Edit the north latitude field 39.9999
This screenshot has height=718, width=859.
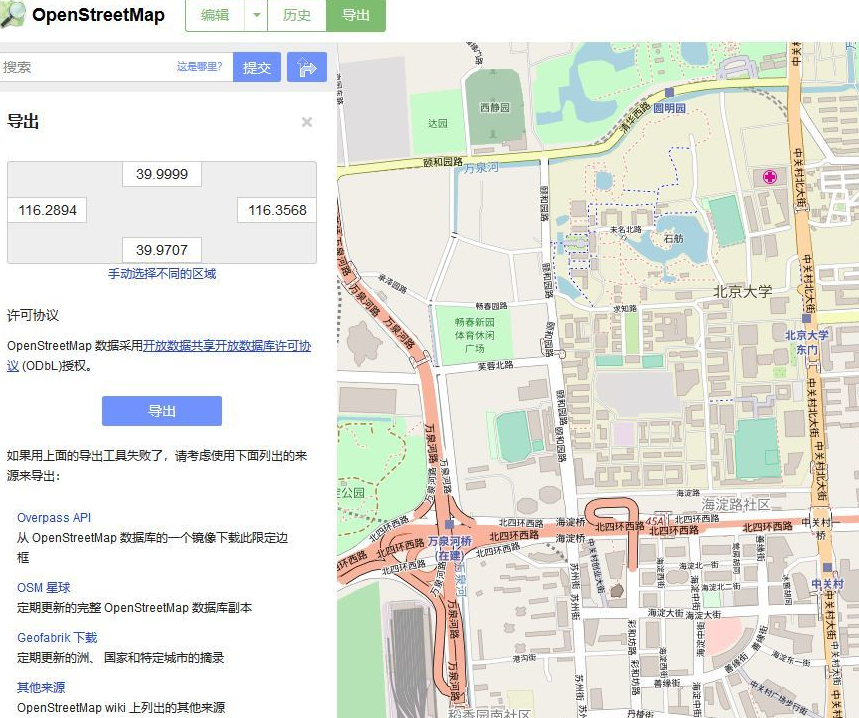[x=162, y=174]
